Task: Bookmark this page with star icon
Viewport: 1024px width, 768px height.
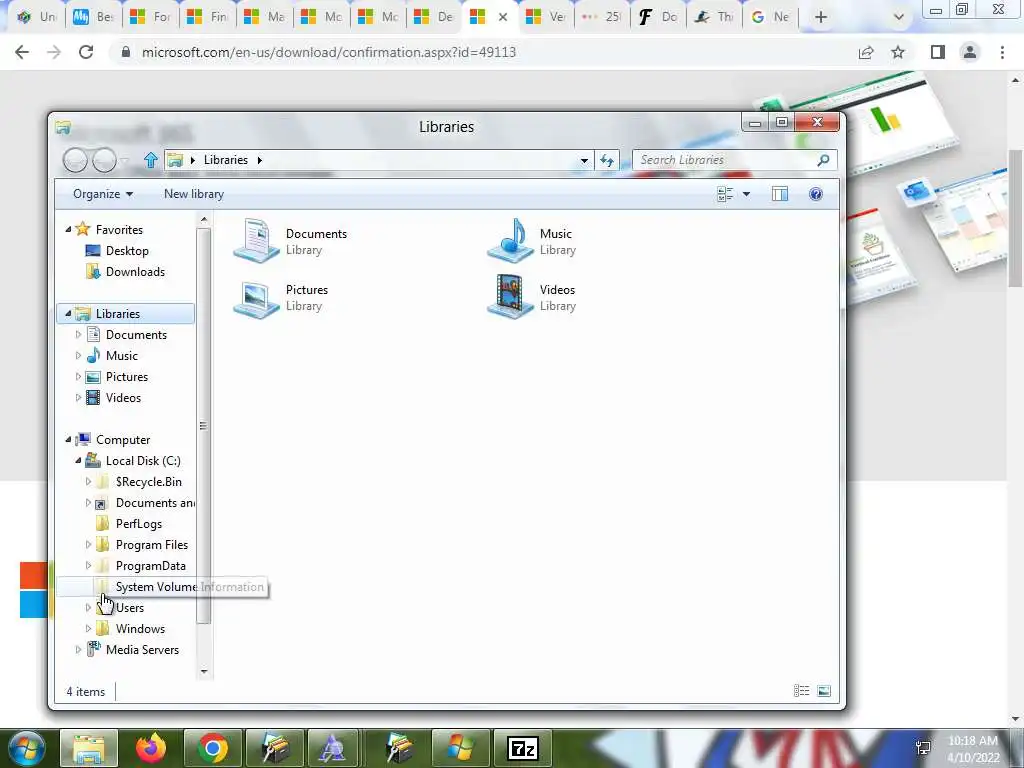Action: [898, 52]
